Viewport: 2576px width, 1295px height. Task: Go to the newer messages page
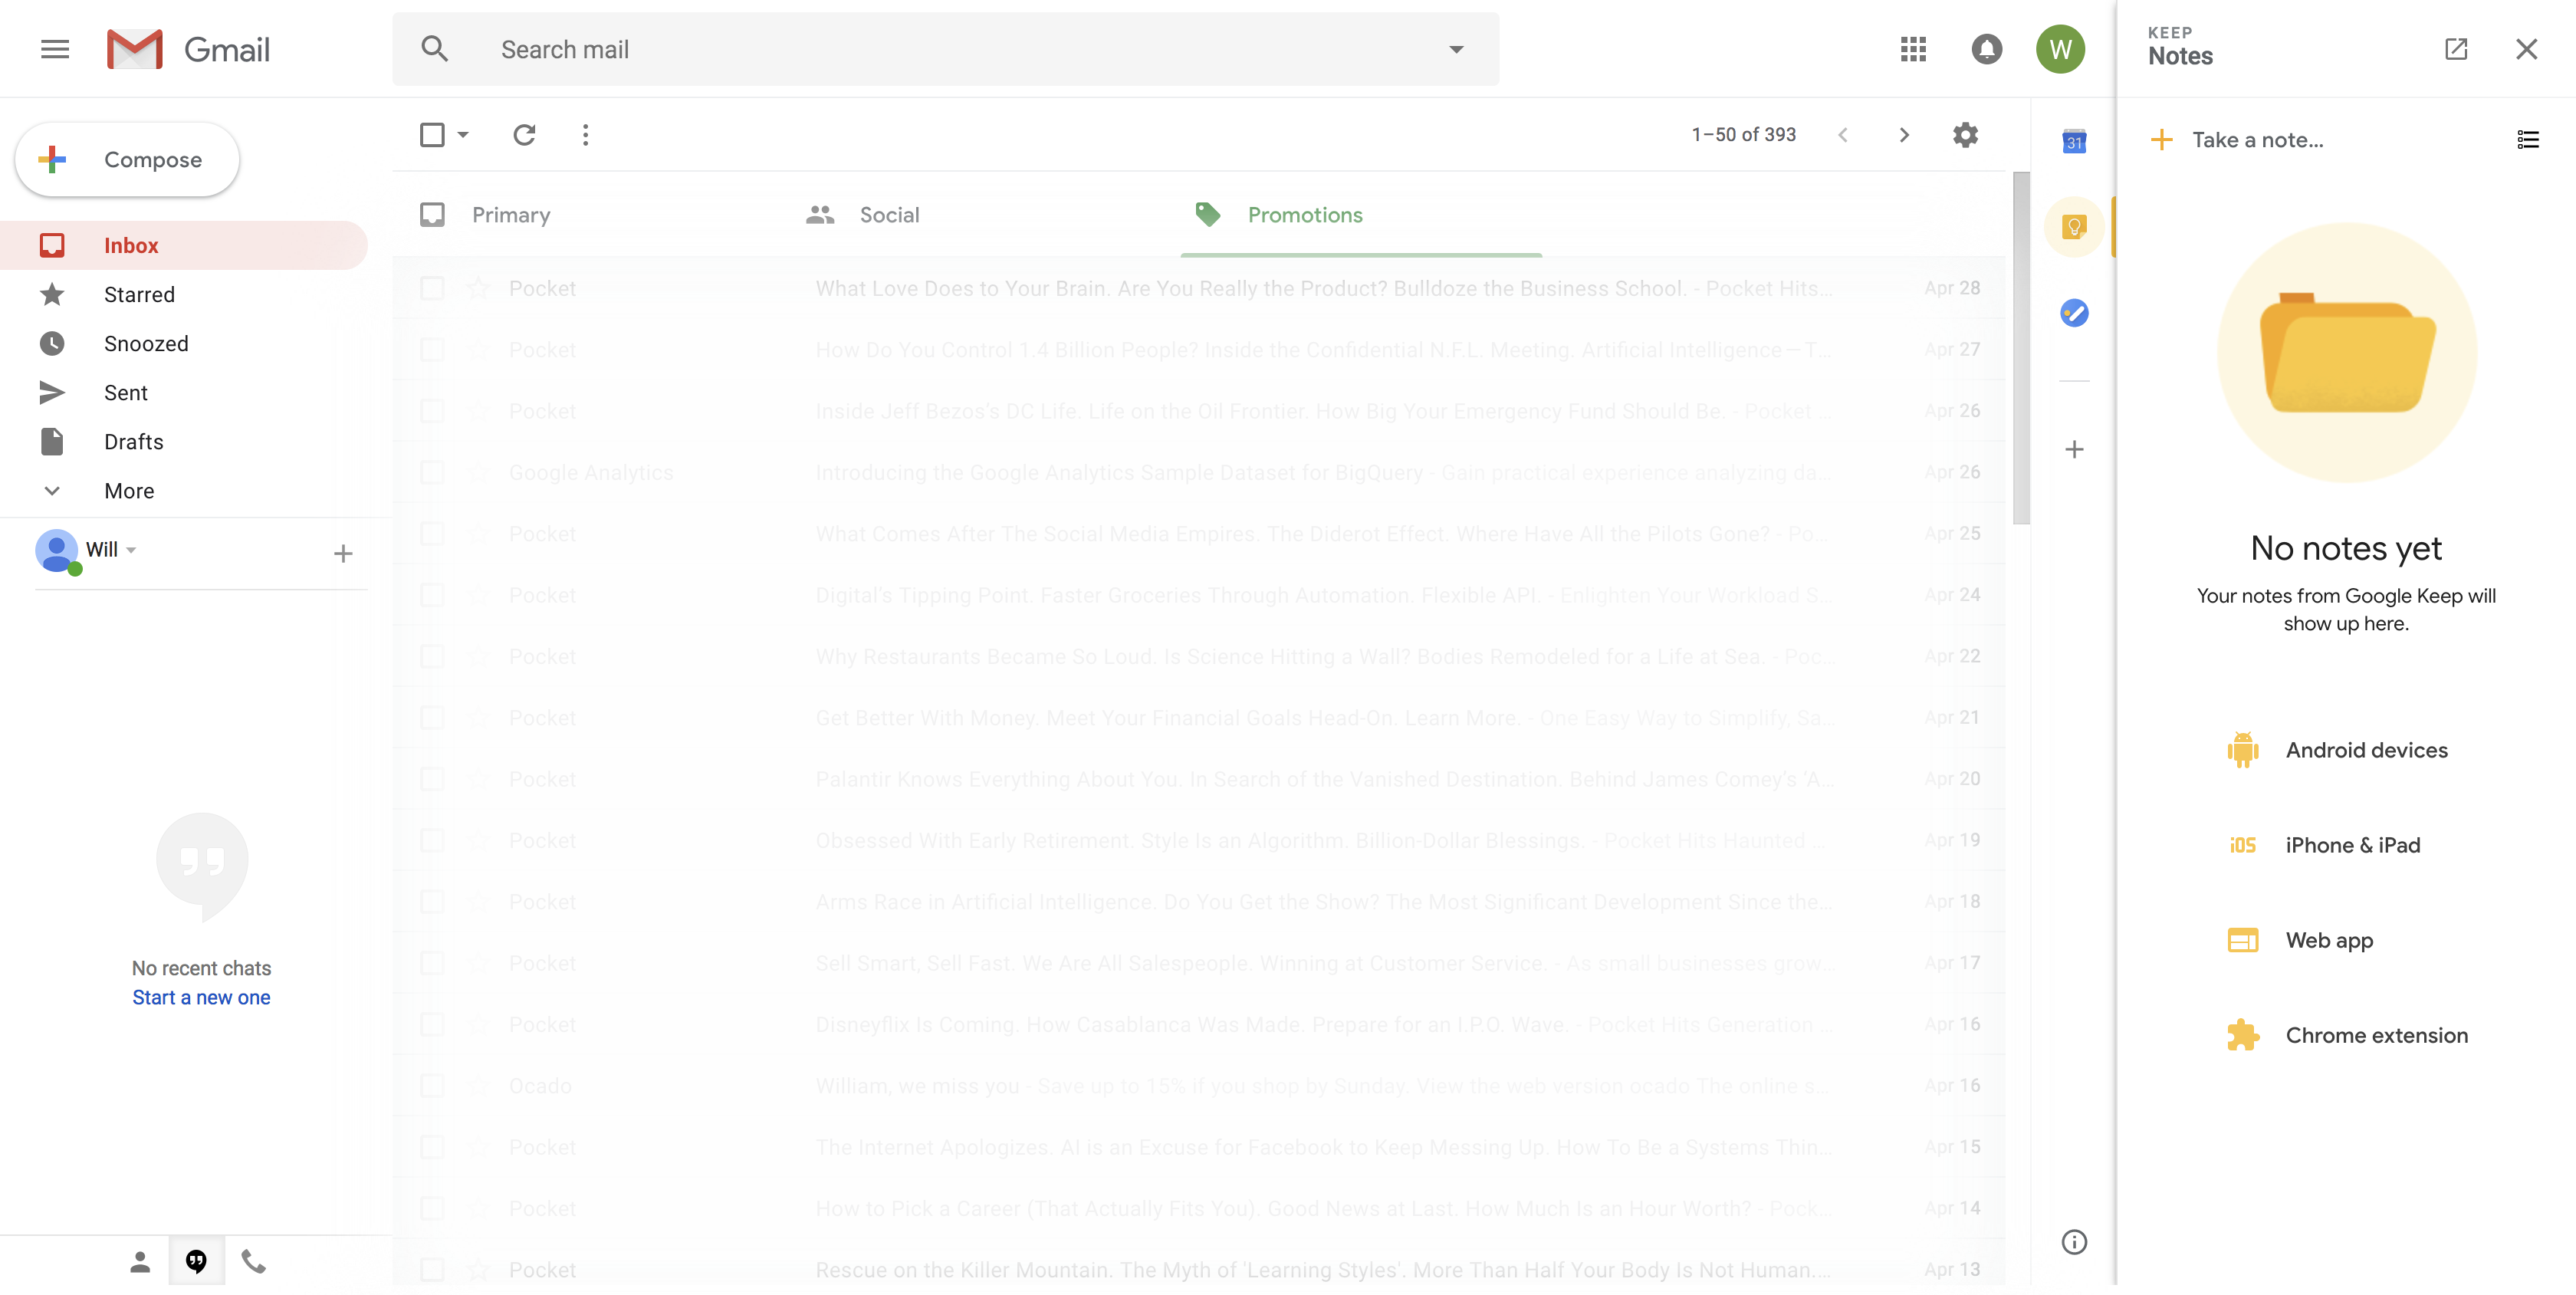pyautogui.click(x=1842, y=134)
